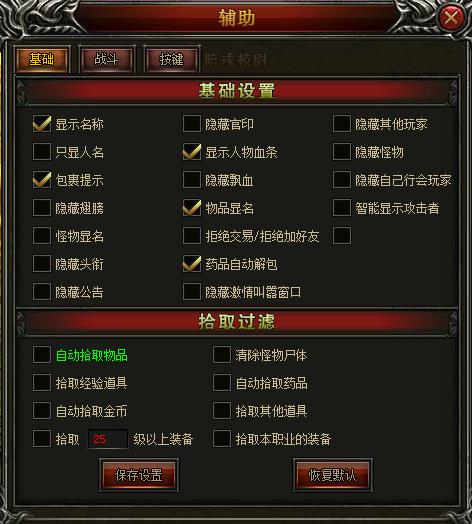Select the 基础 tab
The width and height of the screenshot is (472, 524).
[x=41, y=60]
